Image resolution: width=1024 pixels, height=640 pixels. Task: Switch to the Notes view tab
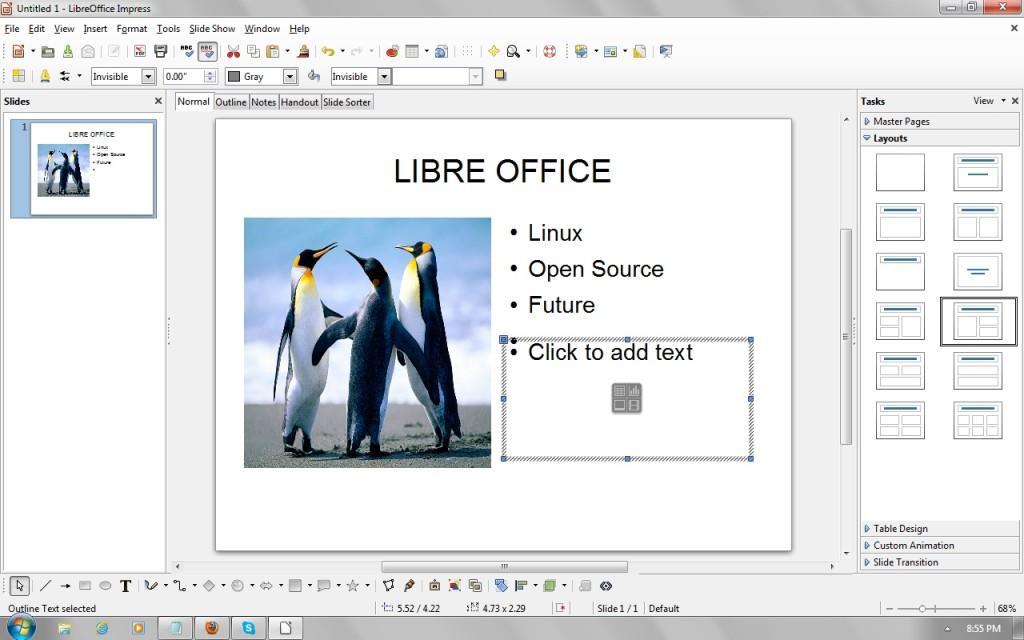click(264, 102)
